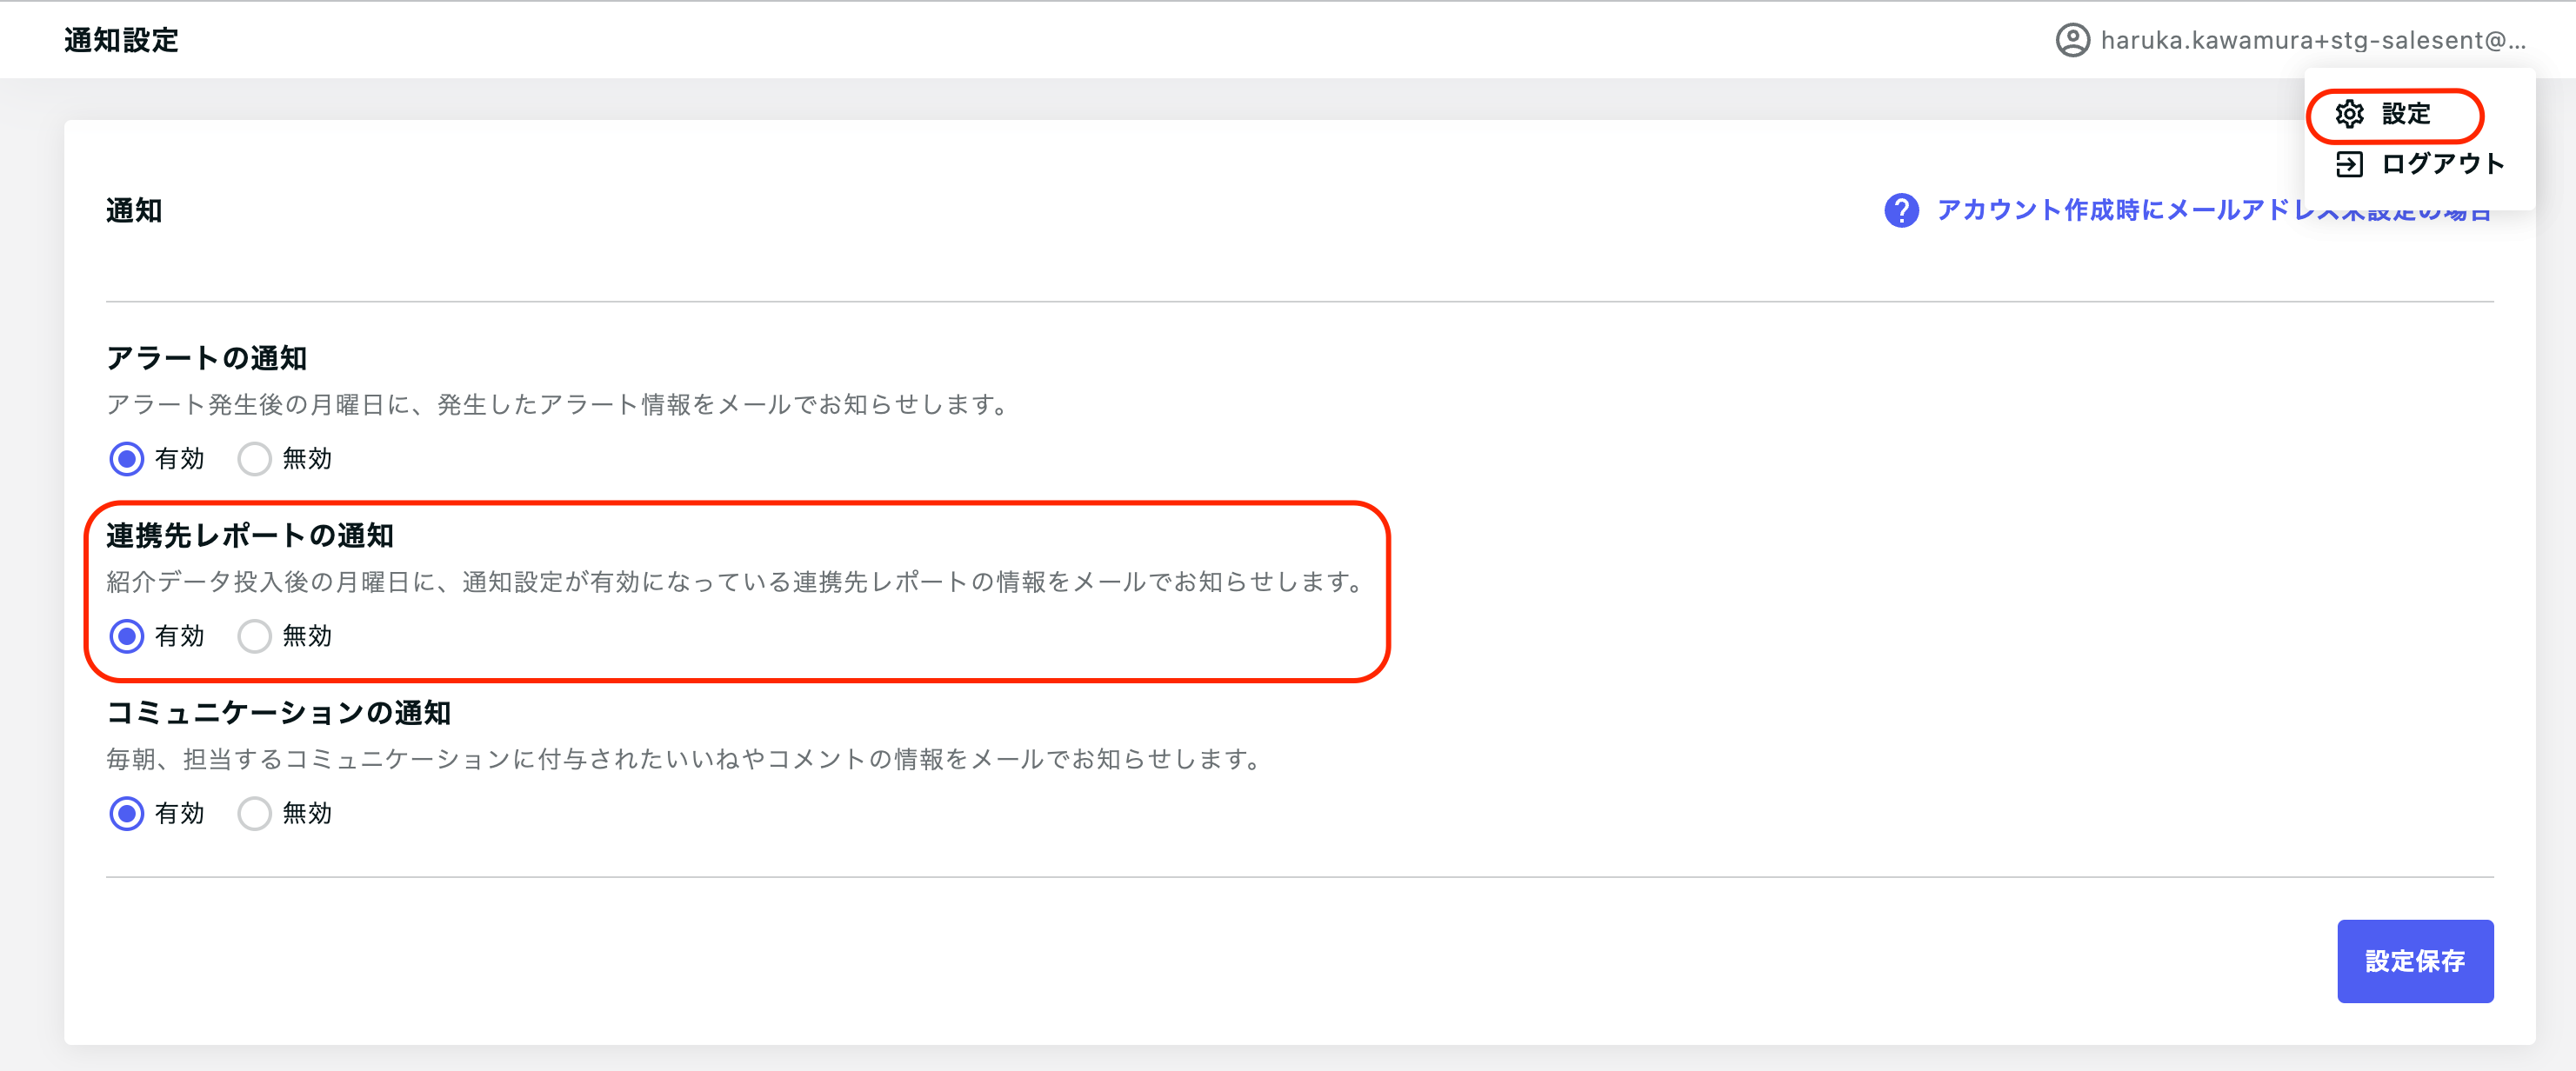Select 有効 for コミュニケーションの通知
The image size is (2576, 1071).
[x=126, y=813]
